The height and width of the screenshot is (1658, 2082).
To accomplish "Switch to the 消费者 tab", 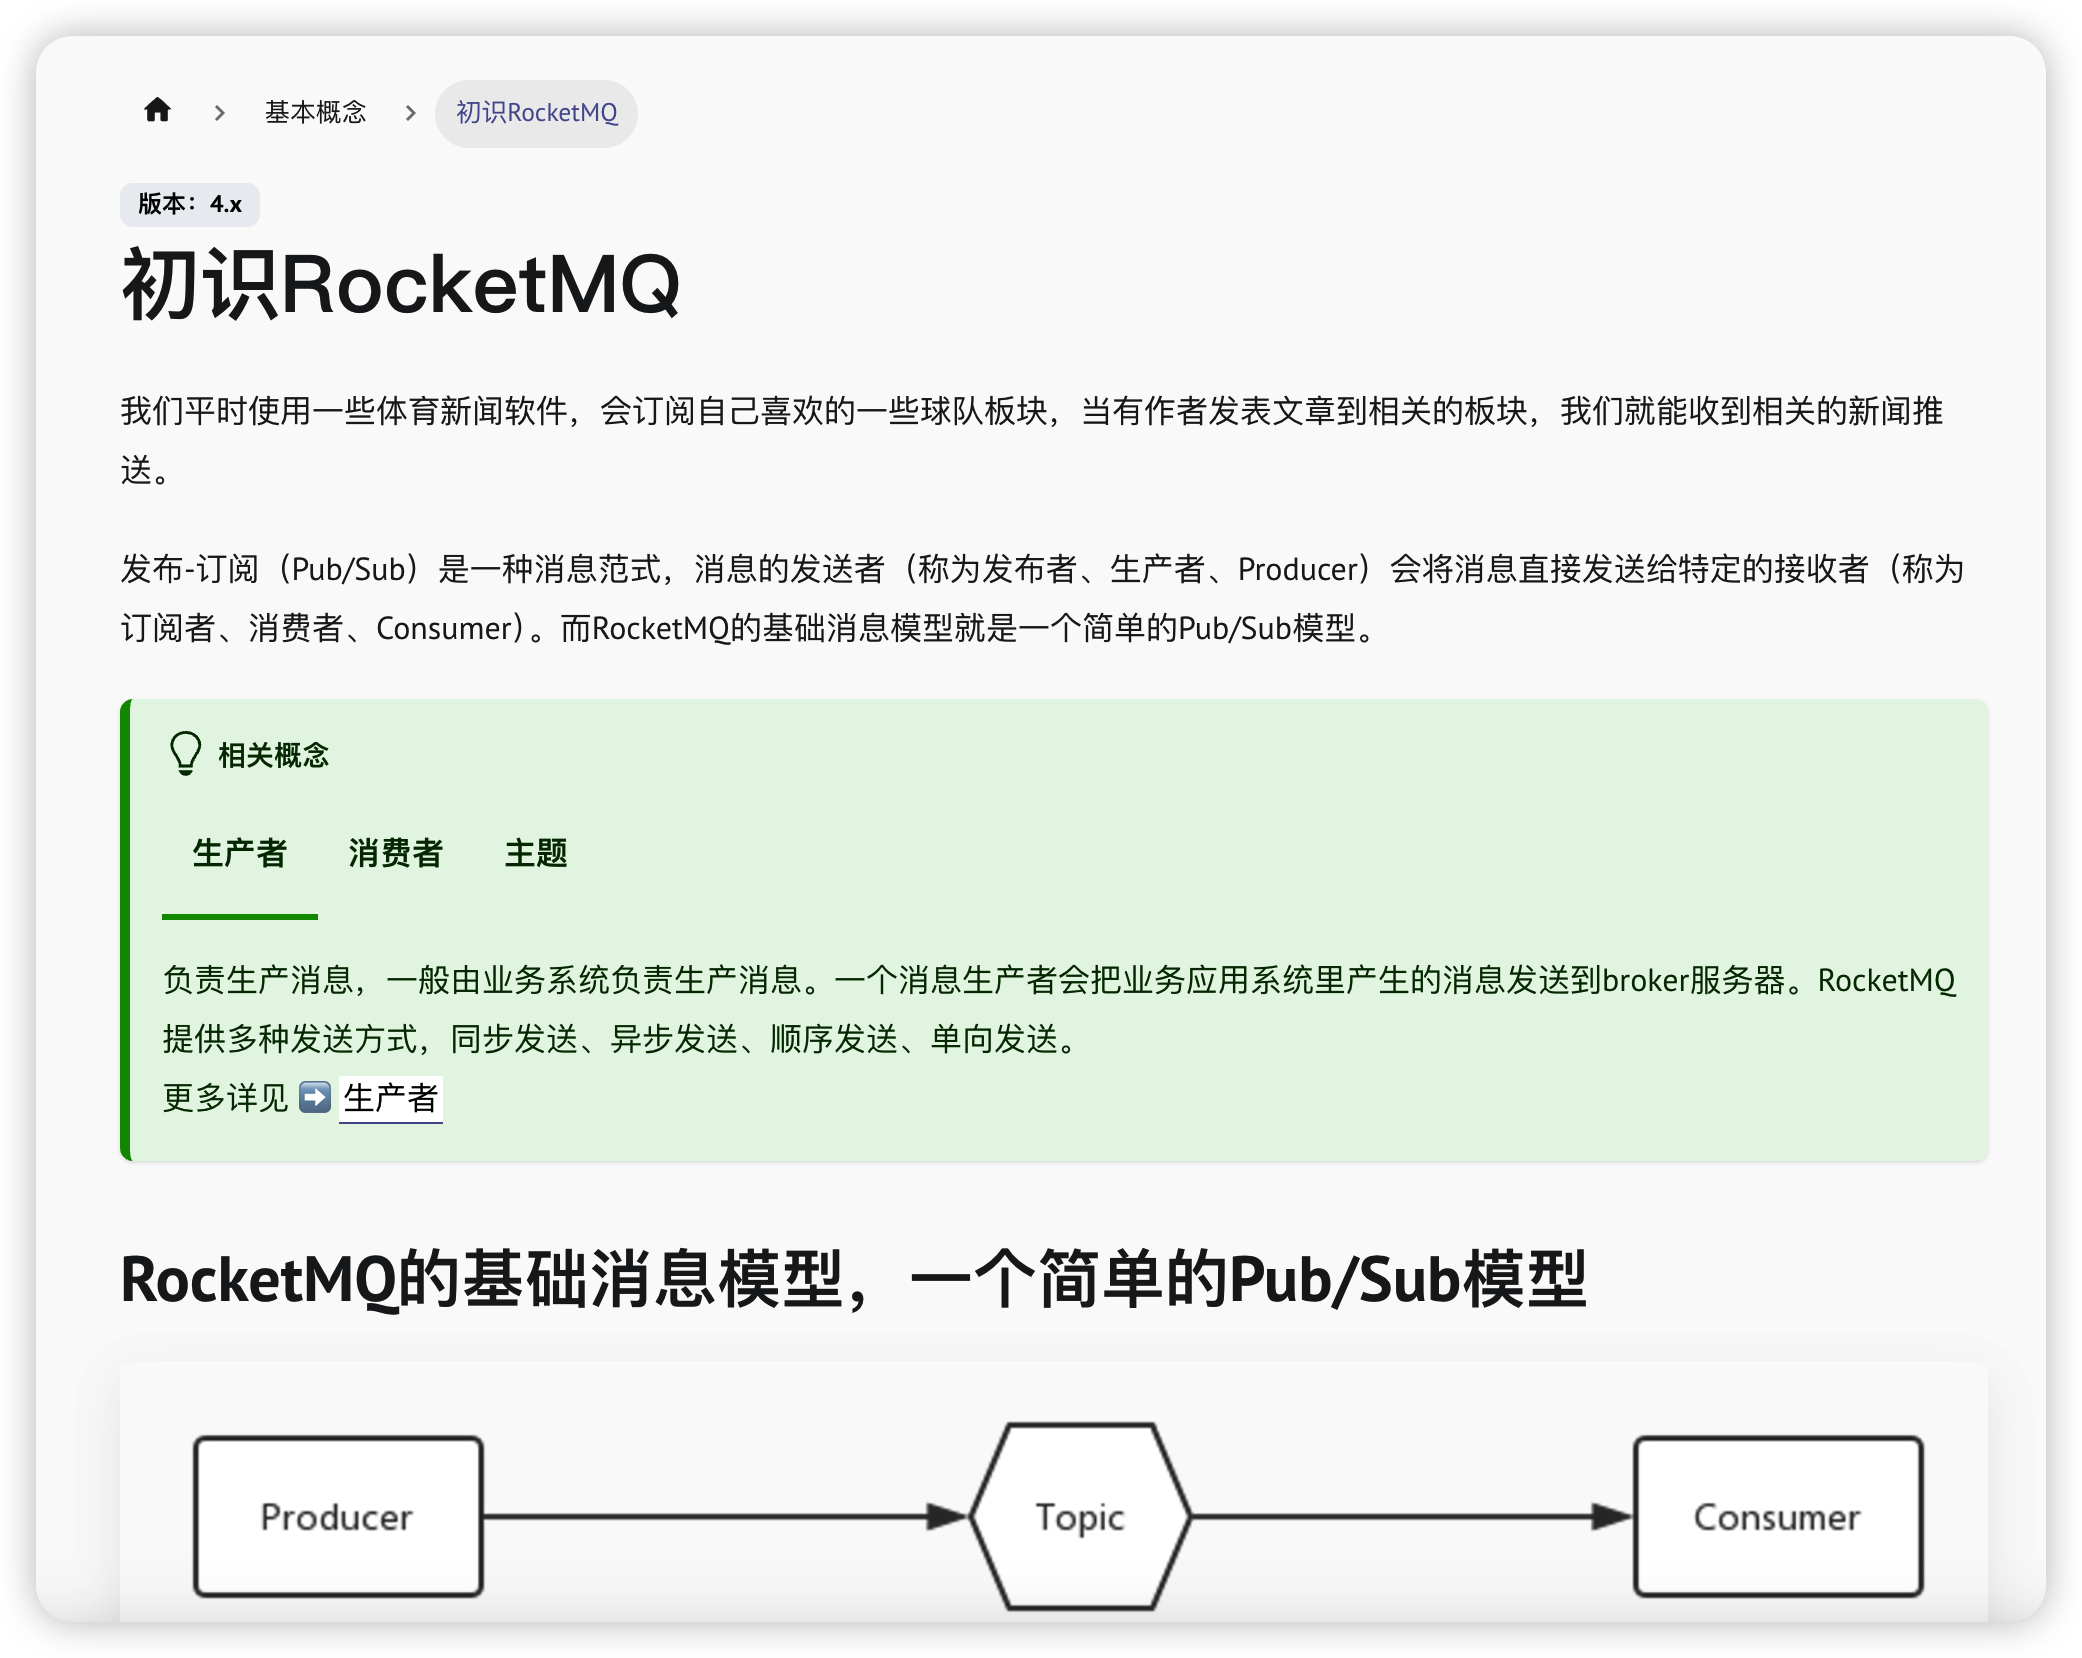I will [x=396, y=854].
